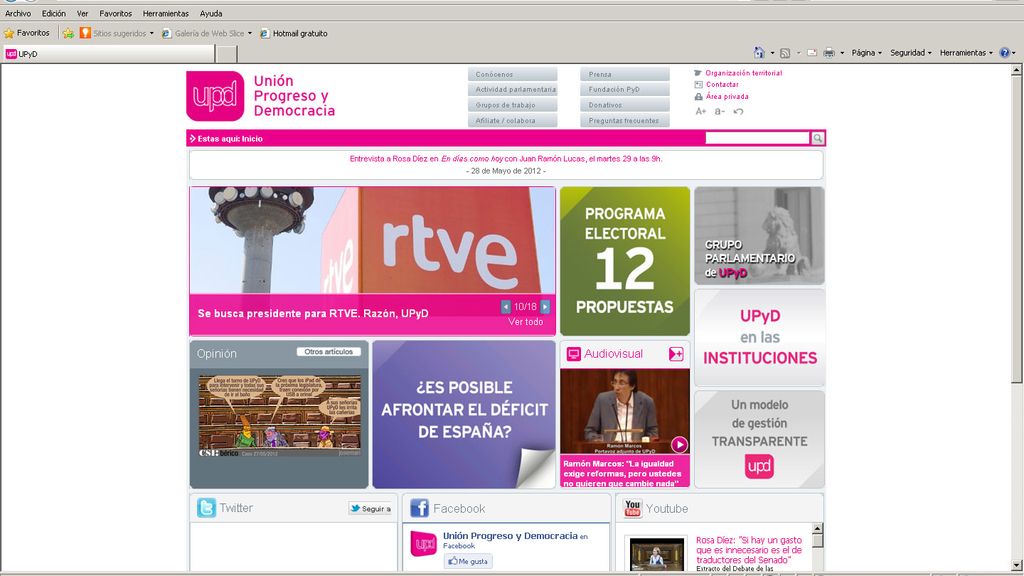Reset font size with undo arrow icon

click(739, 112)
